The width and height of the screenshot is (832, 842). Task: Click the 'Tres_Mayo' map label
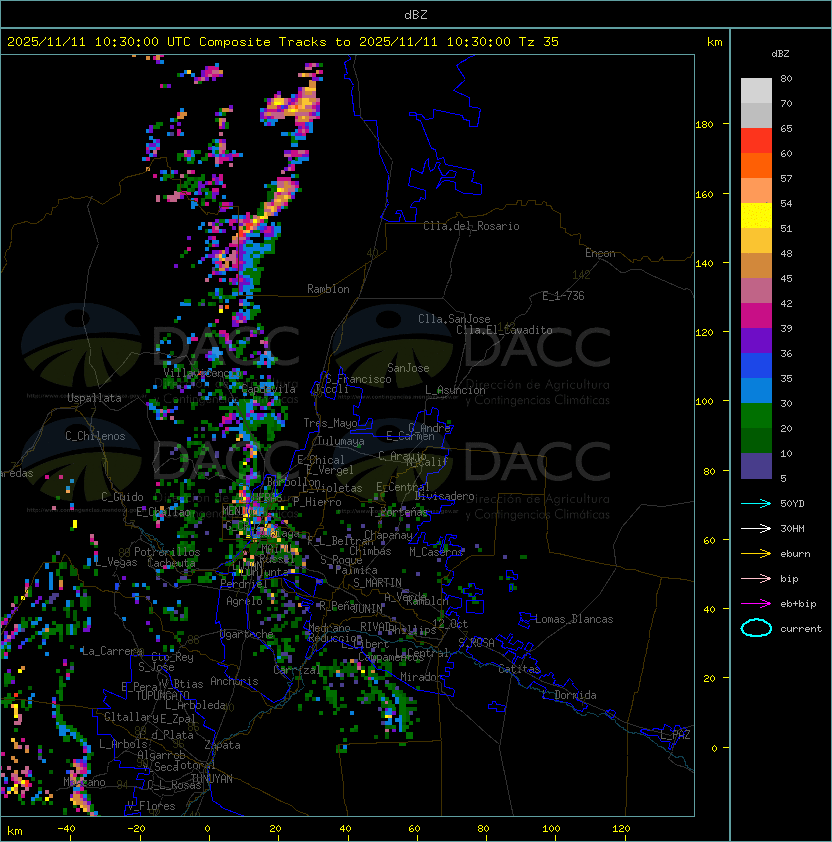pos(330,423)
